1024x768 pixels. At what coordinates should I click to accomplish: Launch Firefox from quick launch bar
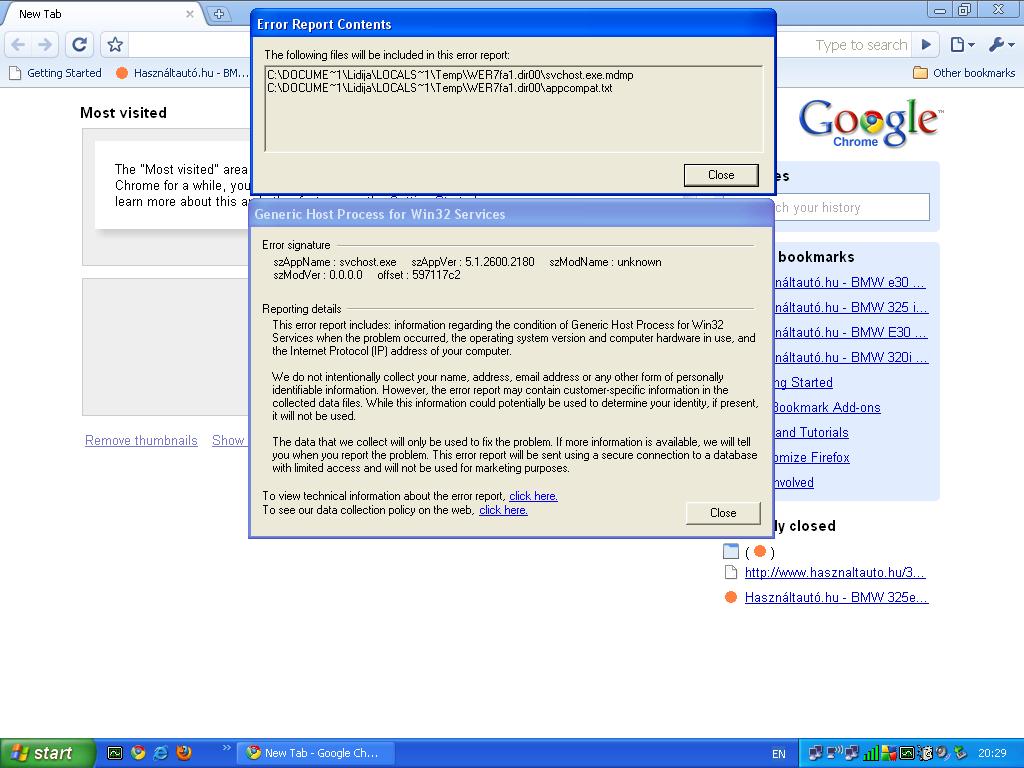click(184, 753)
